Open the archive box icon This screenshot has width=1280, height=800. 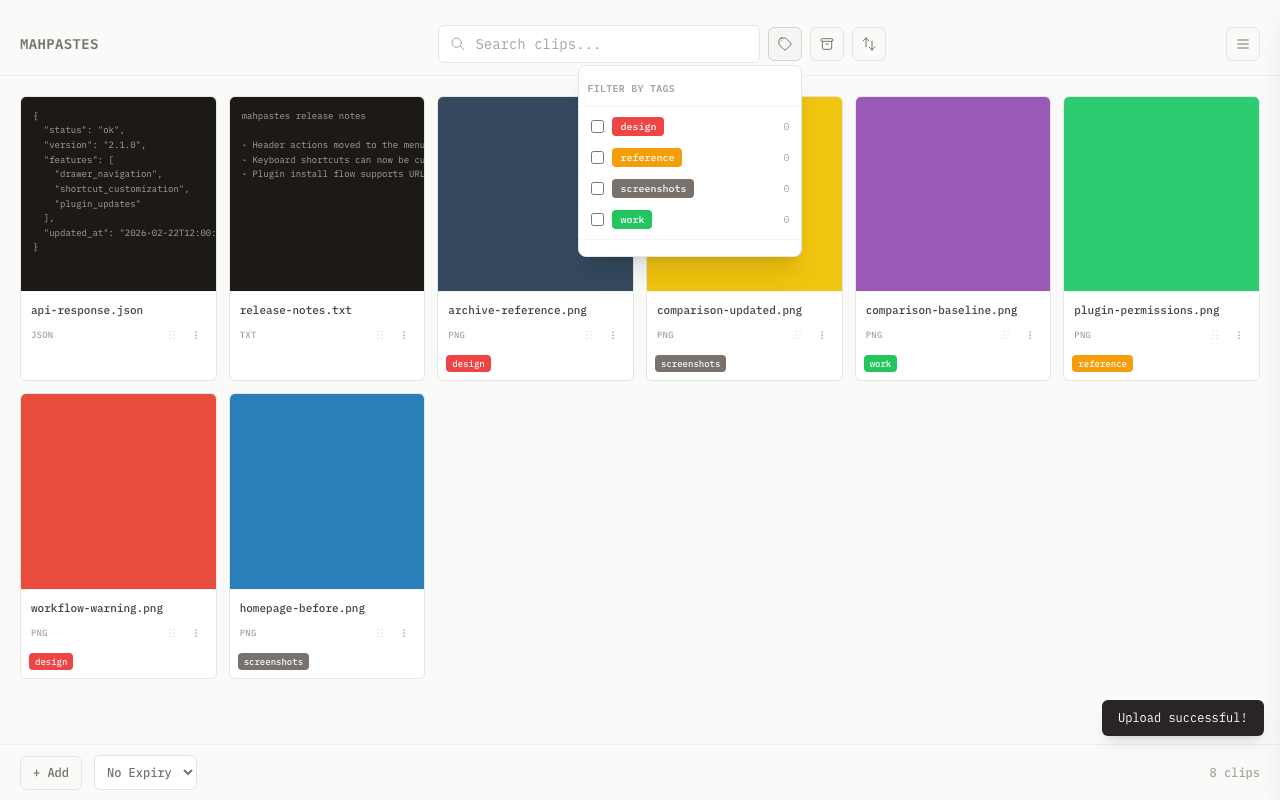(827, 44)
